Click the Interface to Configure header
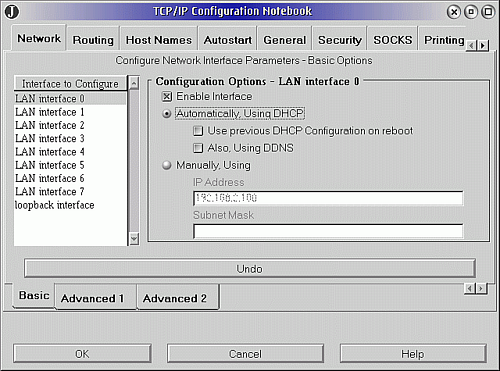 point(70,84)
